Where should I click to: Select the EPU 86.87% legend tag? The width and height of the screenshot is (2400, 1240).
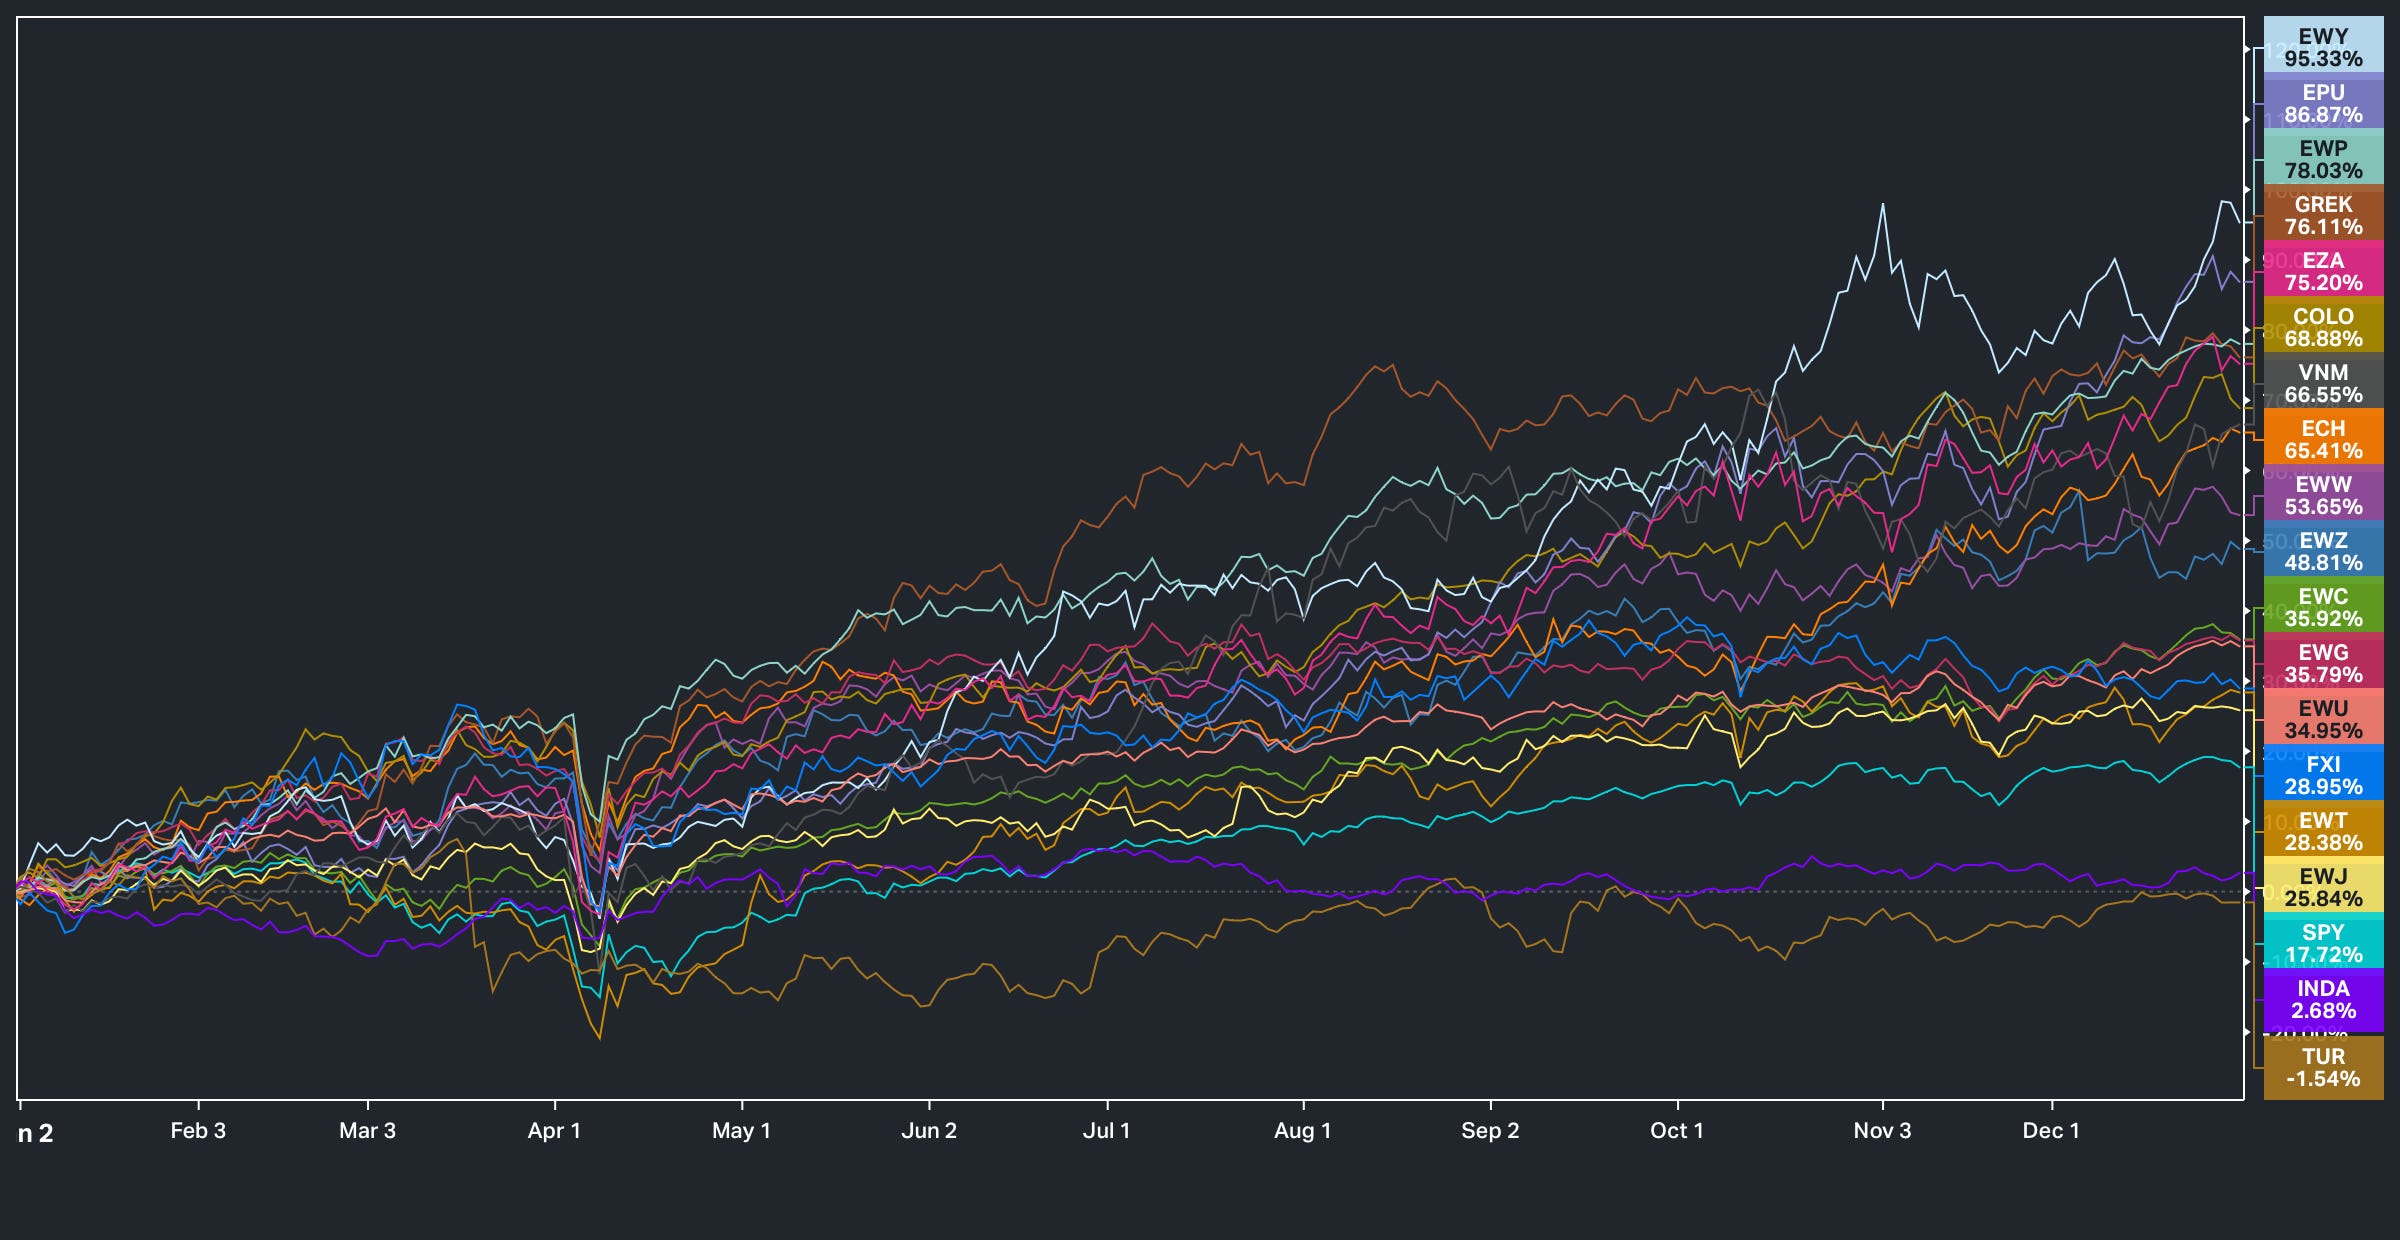(x=2322, y=103)
